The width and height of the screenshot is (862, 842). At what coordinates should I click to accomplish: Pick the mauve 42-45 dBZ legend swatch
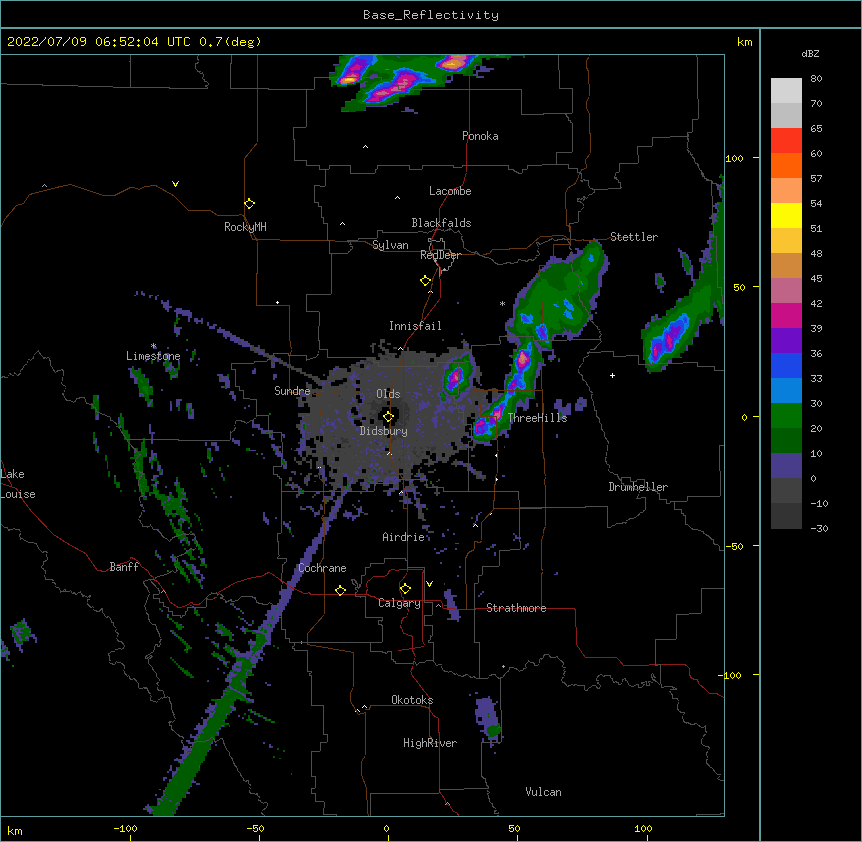point(786,291)
